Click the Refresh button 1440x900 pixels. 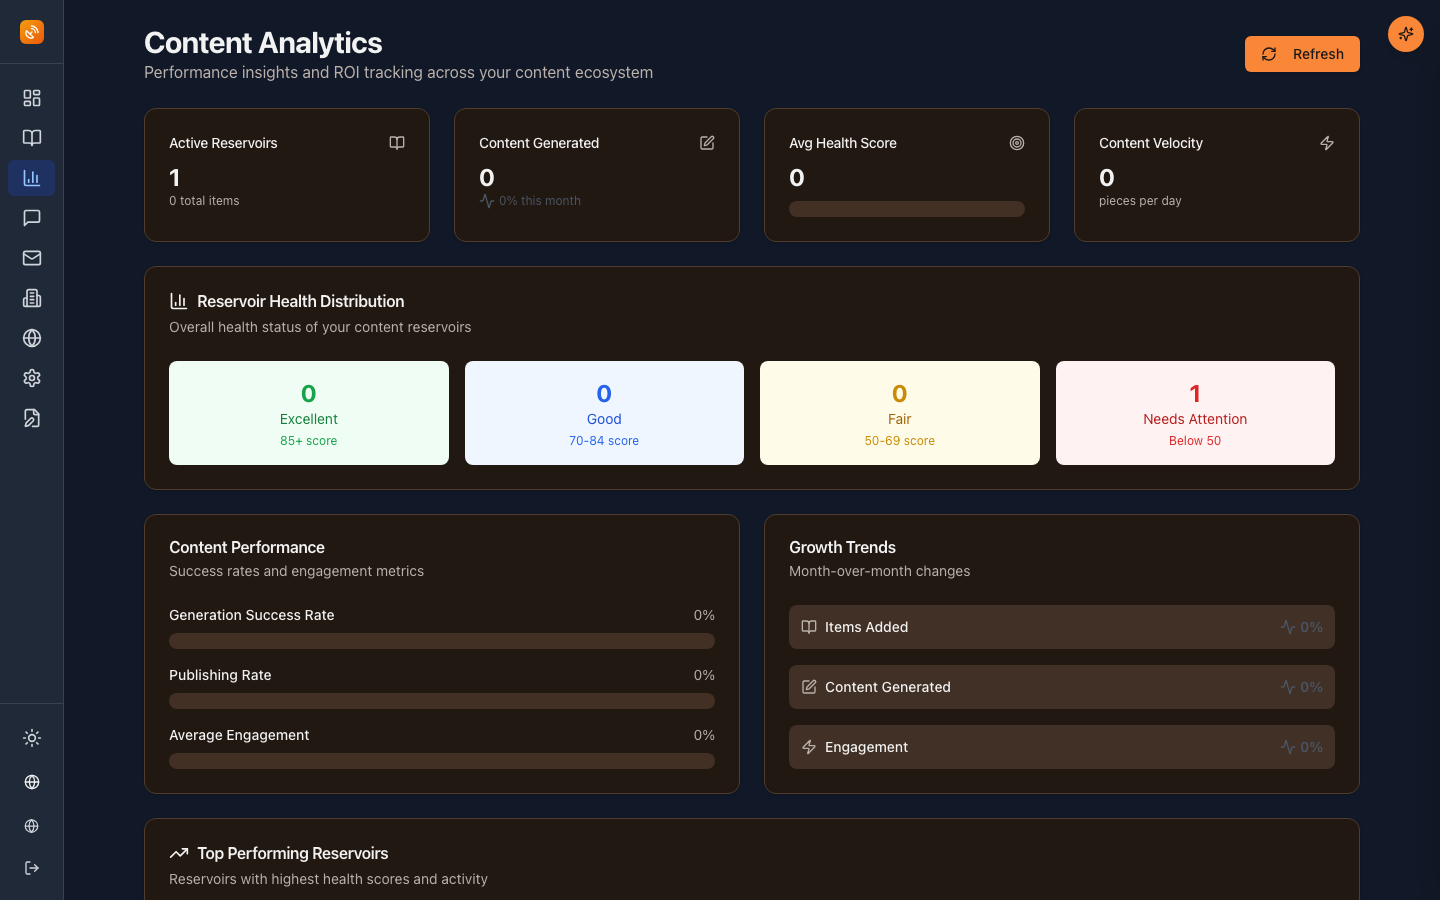pos(1302,54)
